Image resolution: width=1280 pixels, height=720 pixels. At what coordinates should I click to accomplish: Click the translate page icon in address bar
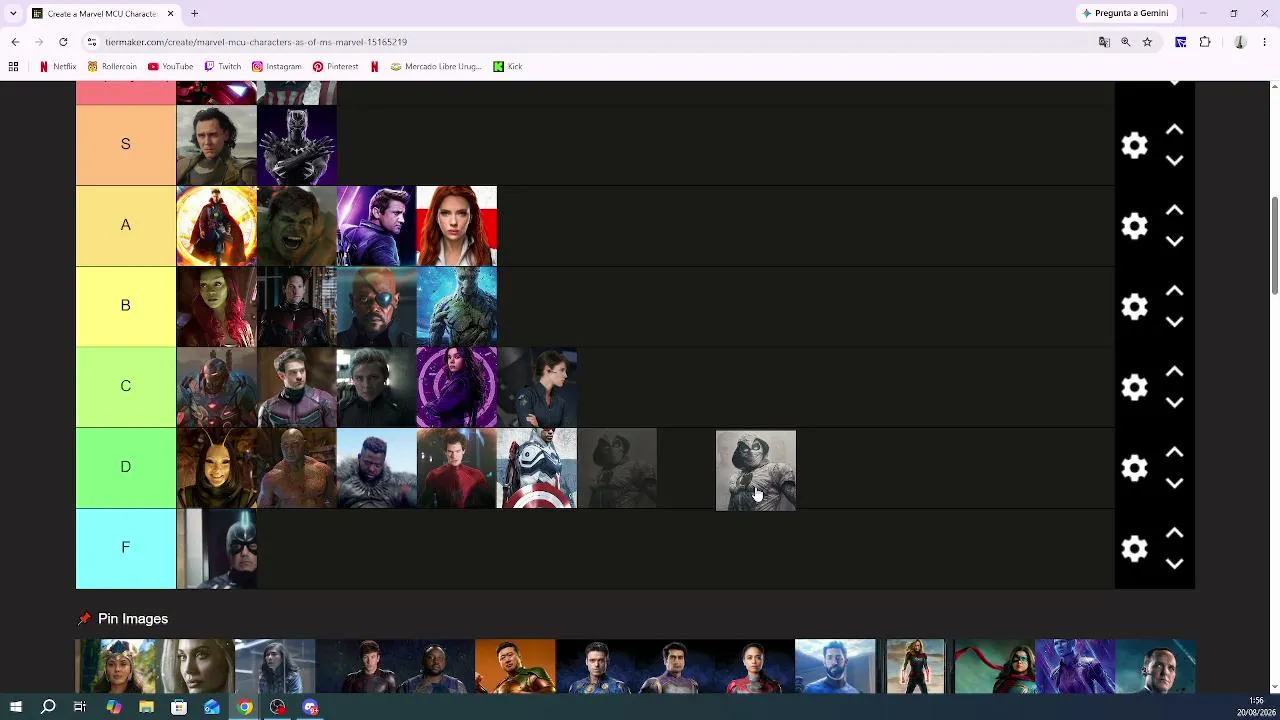pyautogui.click(x=1104, y=42)
